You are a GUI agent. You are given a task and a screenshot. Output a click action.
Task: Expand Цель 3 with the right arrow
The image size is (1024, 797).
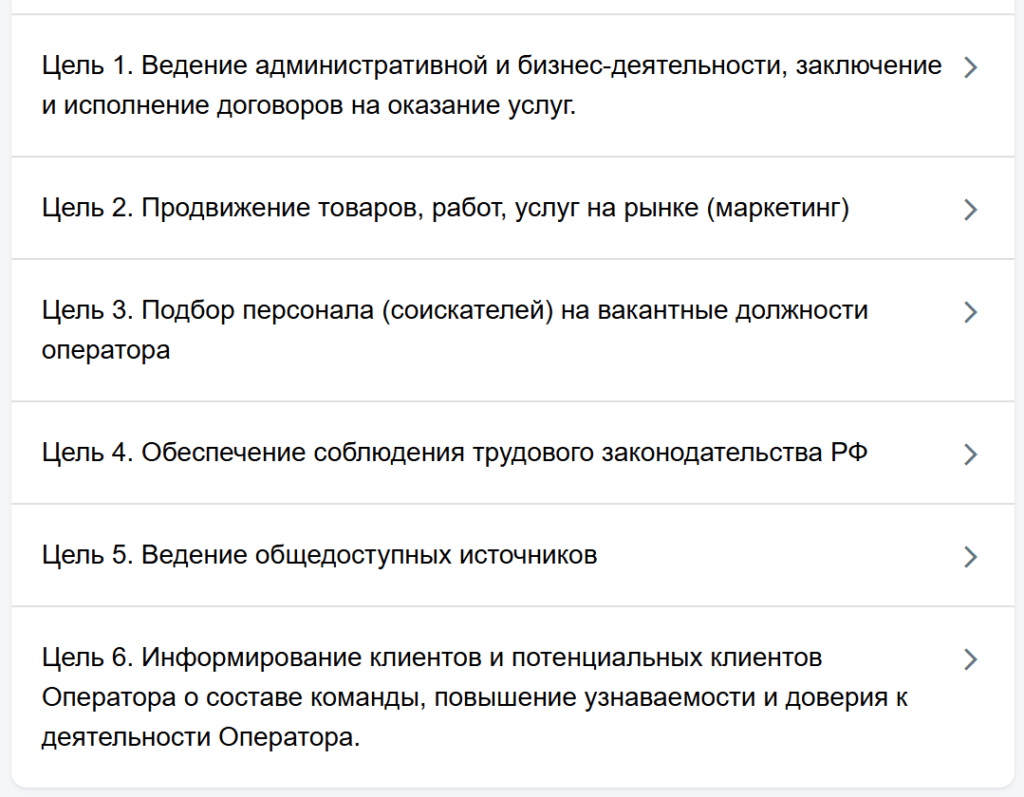[968, 312]
